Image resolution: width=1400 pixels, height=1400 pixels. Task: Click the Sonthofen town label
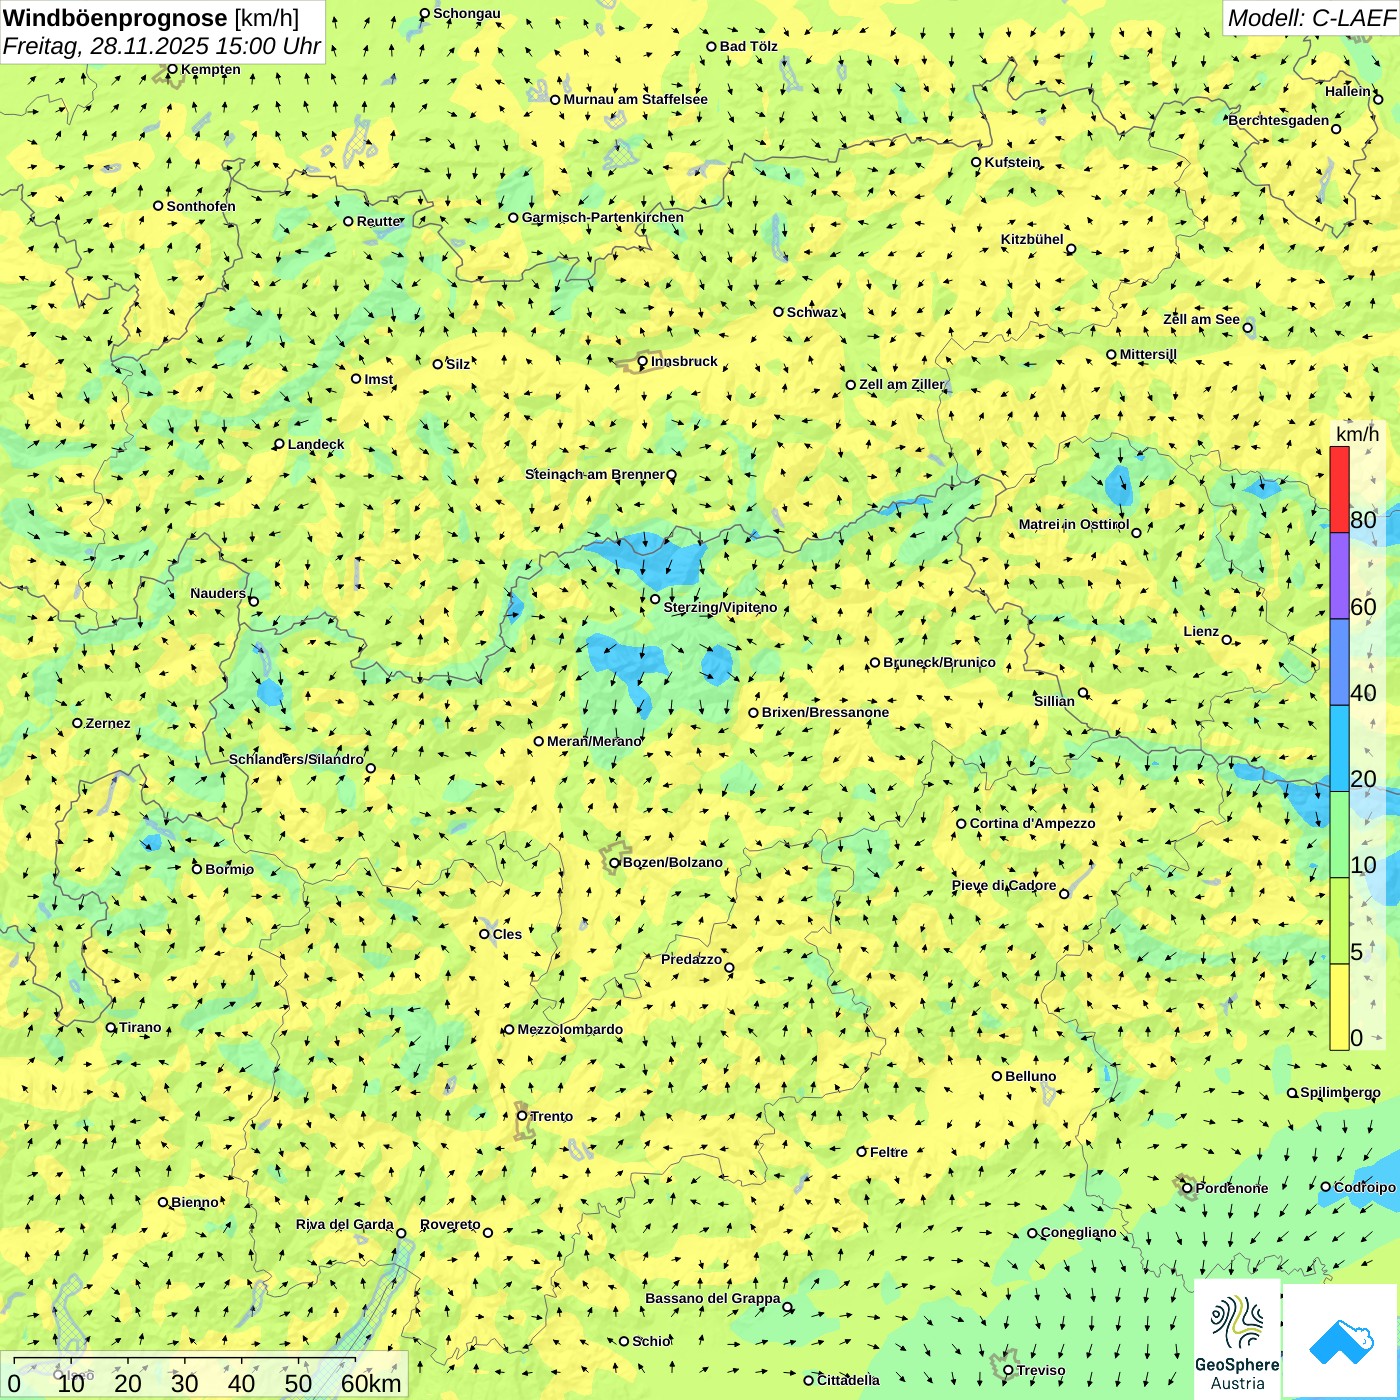(x=201, y=206)
